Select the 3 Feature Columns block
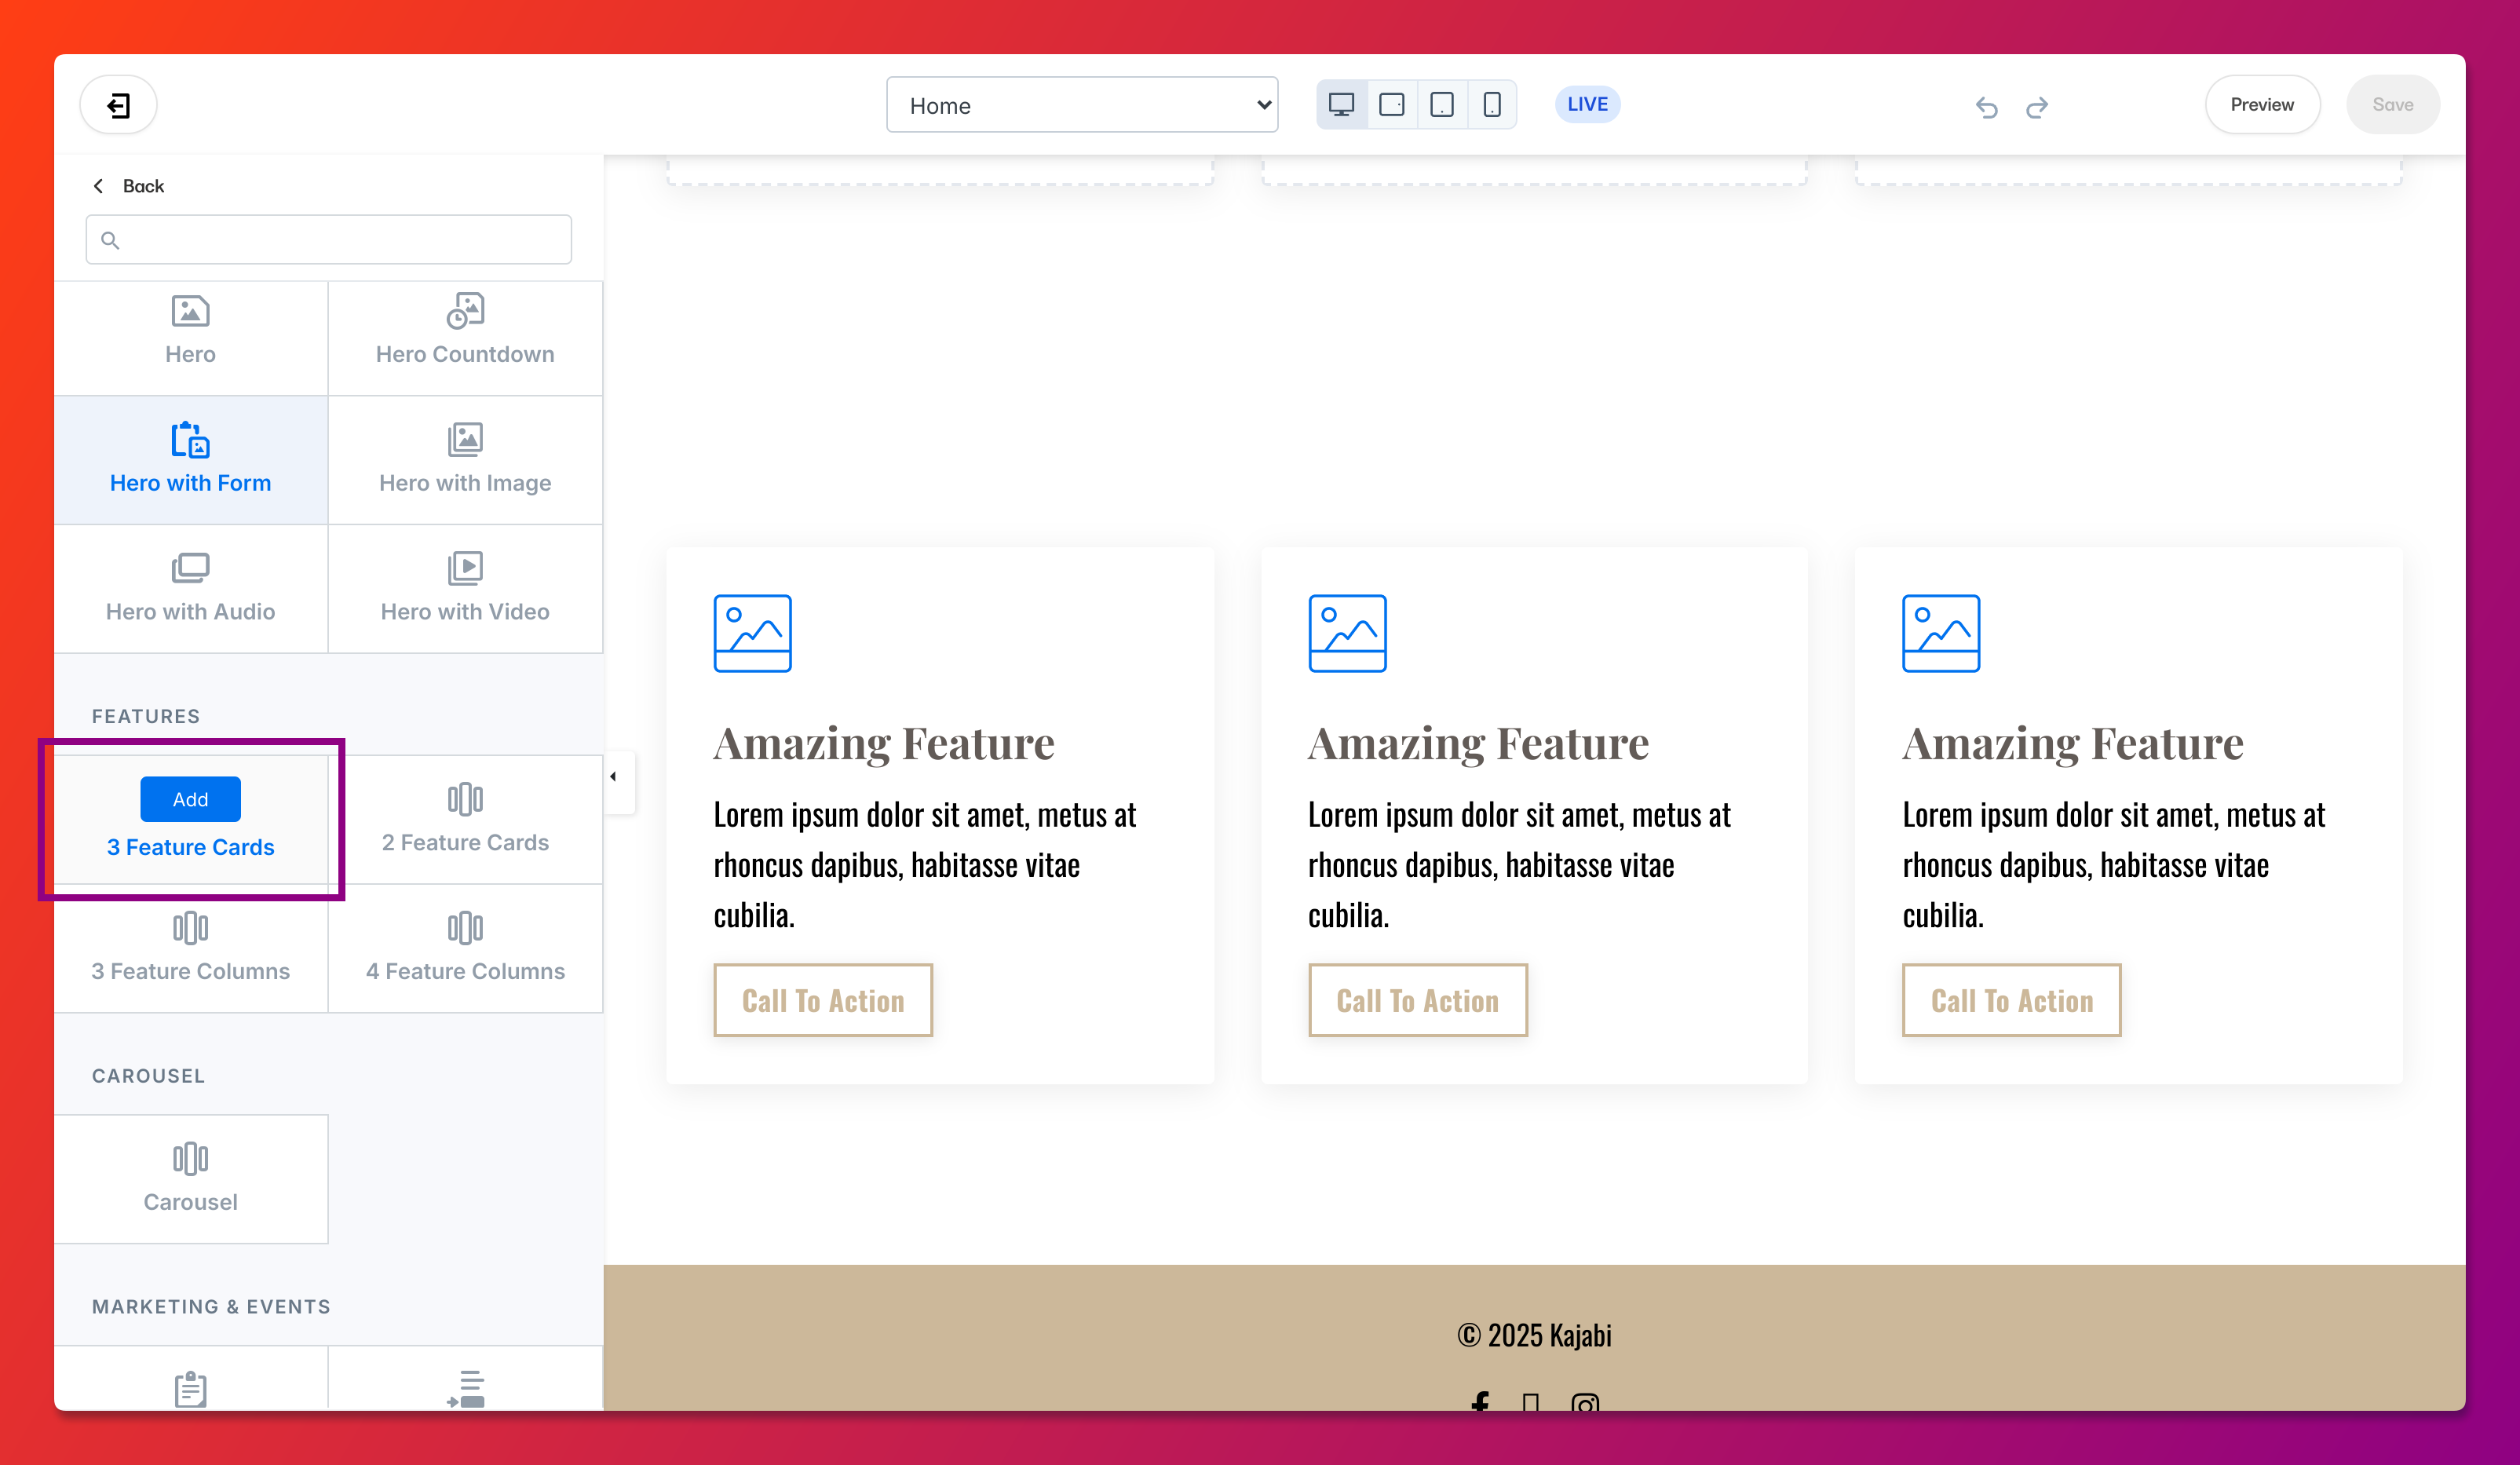The width and height of the screenshot is (2520, 1465). (190, 948)
